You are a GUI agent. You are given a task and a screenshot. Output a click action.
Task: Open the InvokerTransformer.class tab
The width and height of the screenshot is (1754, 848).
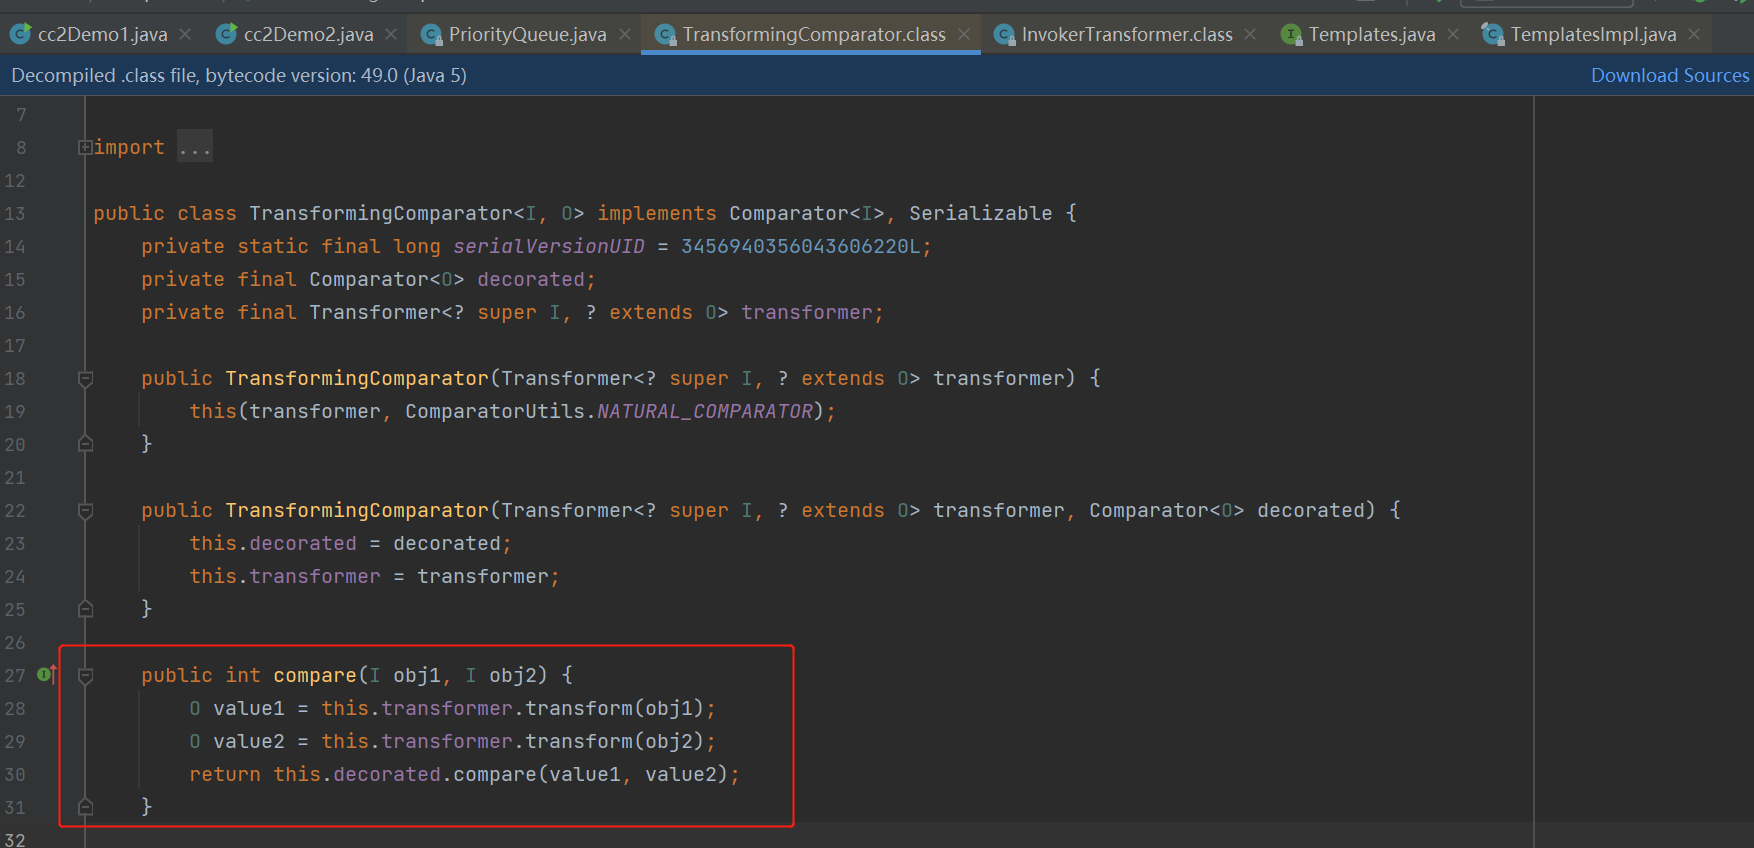pos(1127,34)
